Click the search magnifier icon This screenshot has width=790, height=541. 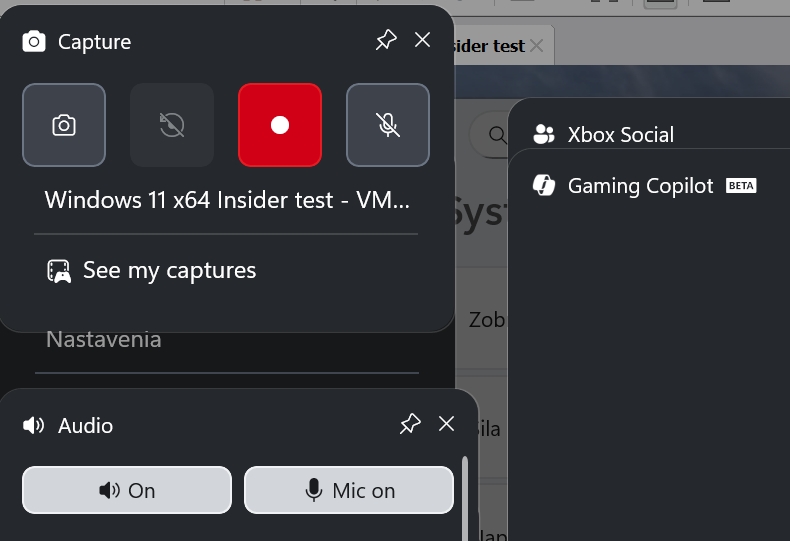pyautogui.click(x=496, y=134)
